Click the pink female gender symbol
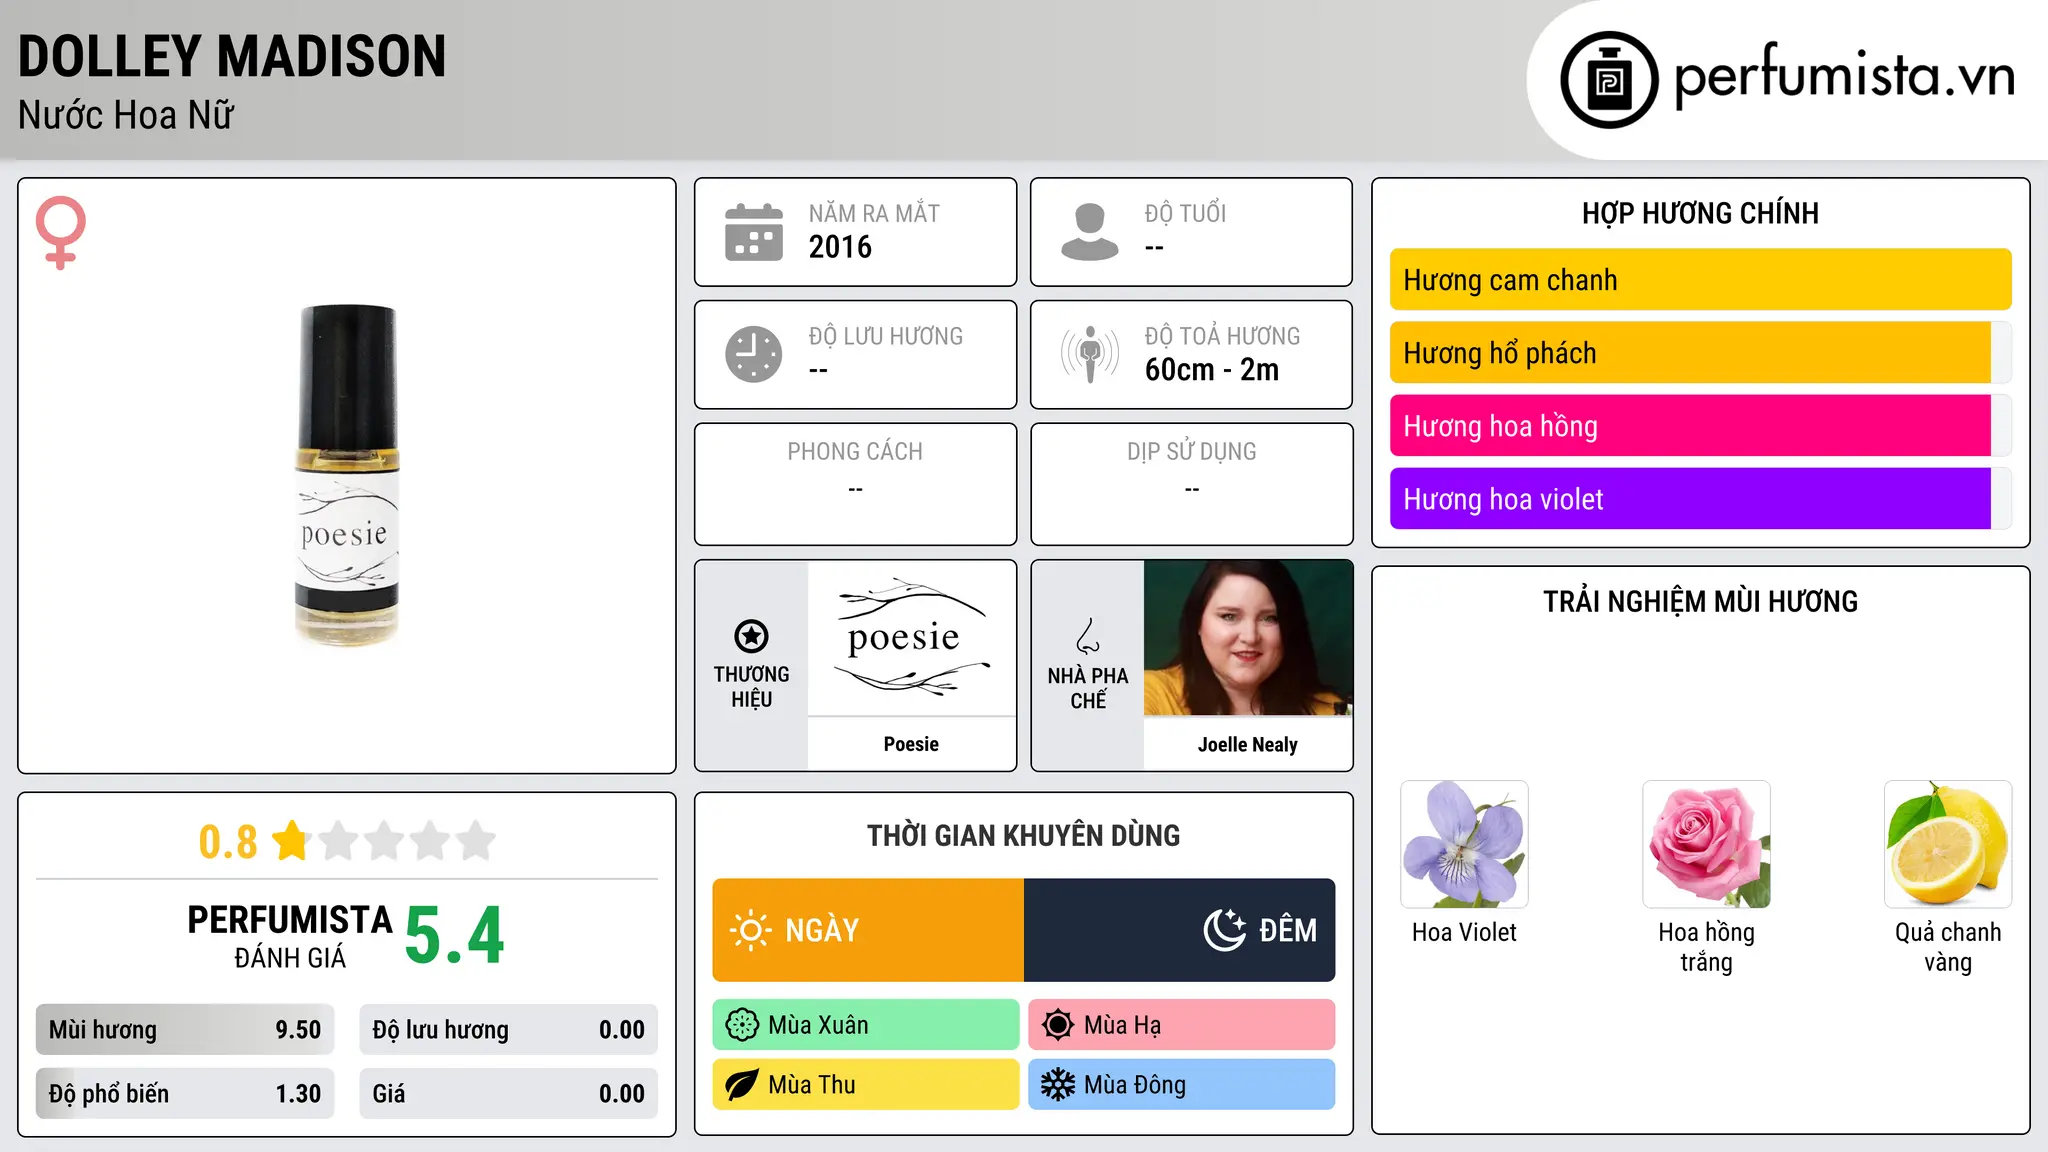 point(60,232)
